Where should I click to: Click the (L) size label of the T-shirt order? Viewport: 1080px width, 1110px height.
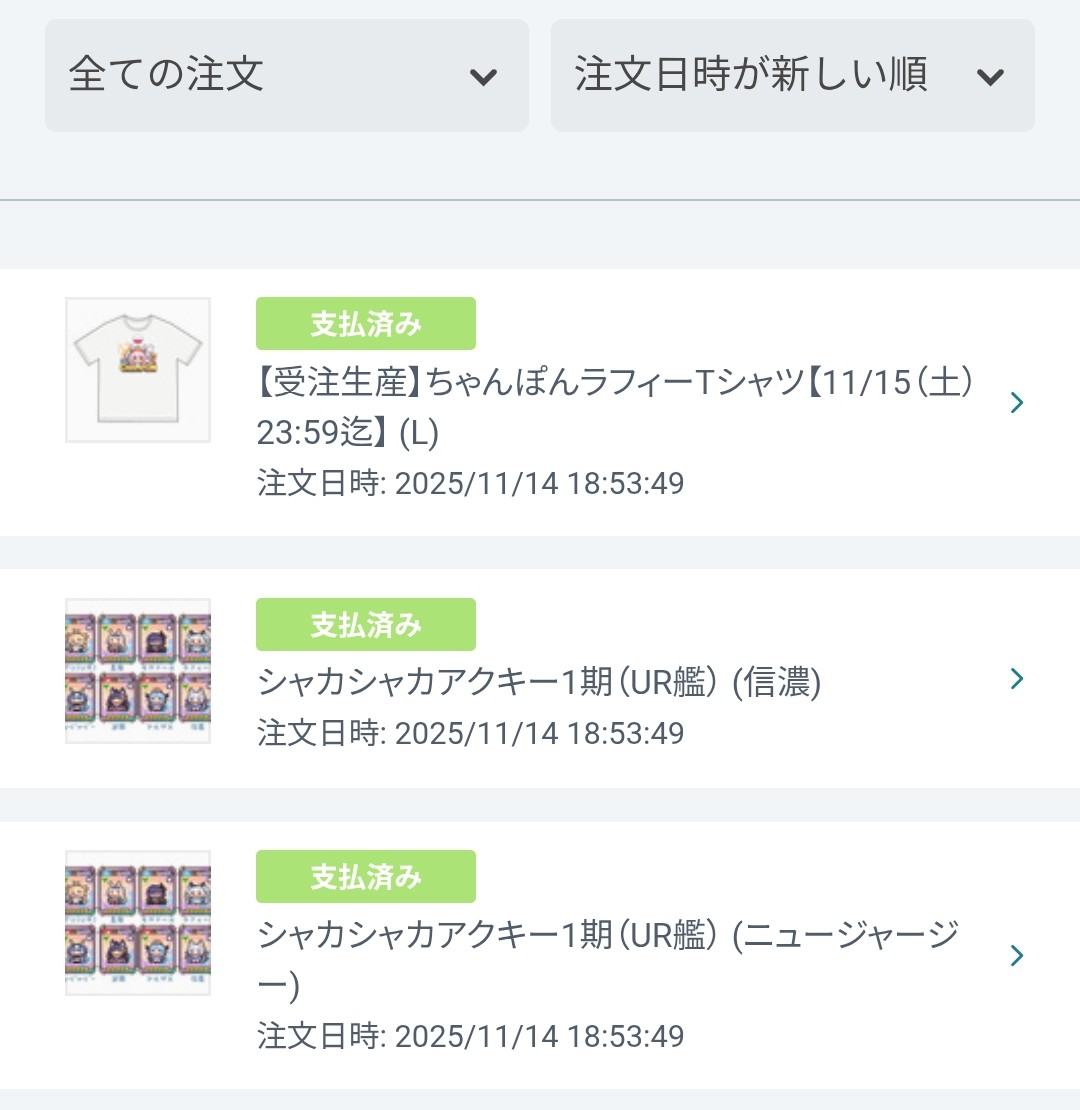tap(418, 433)
